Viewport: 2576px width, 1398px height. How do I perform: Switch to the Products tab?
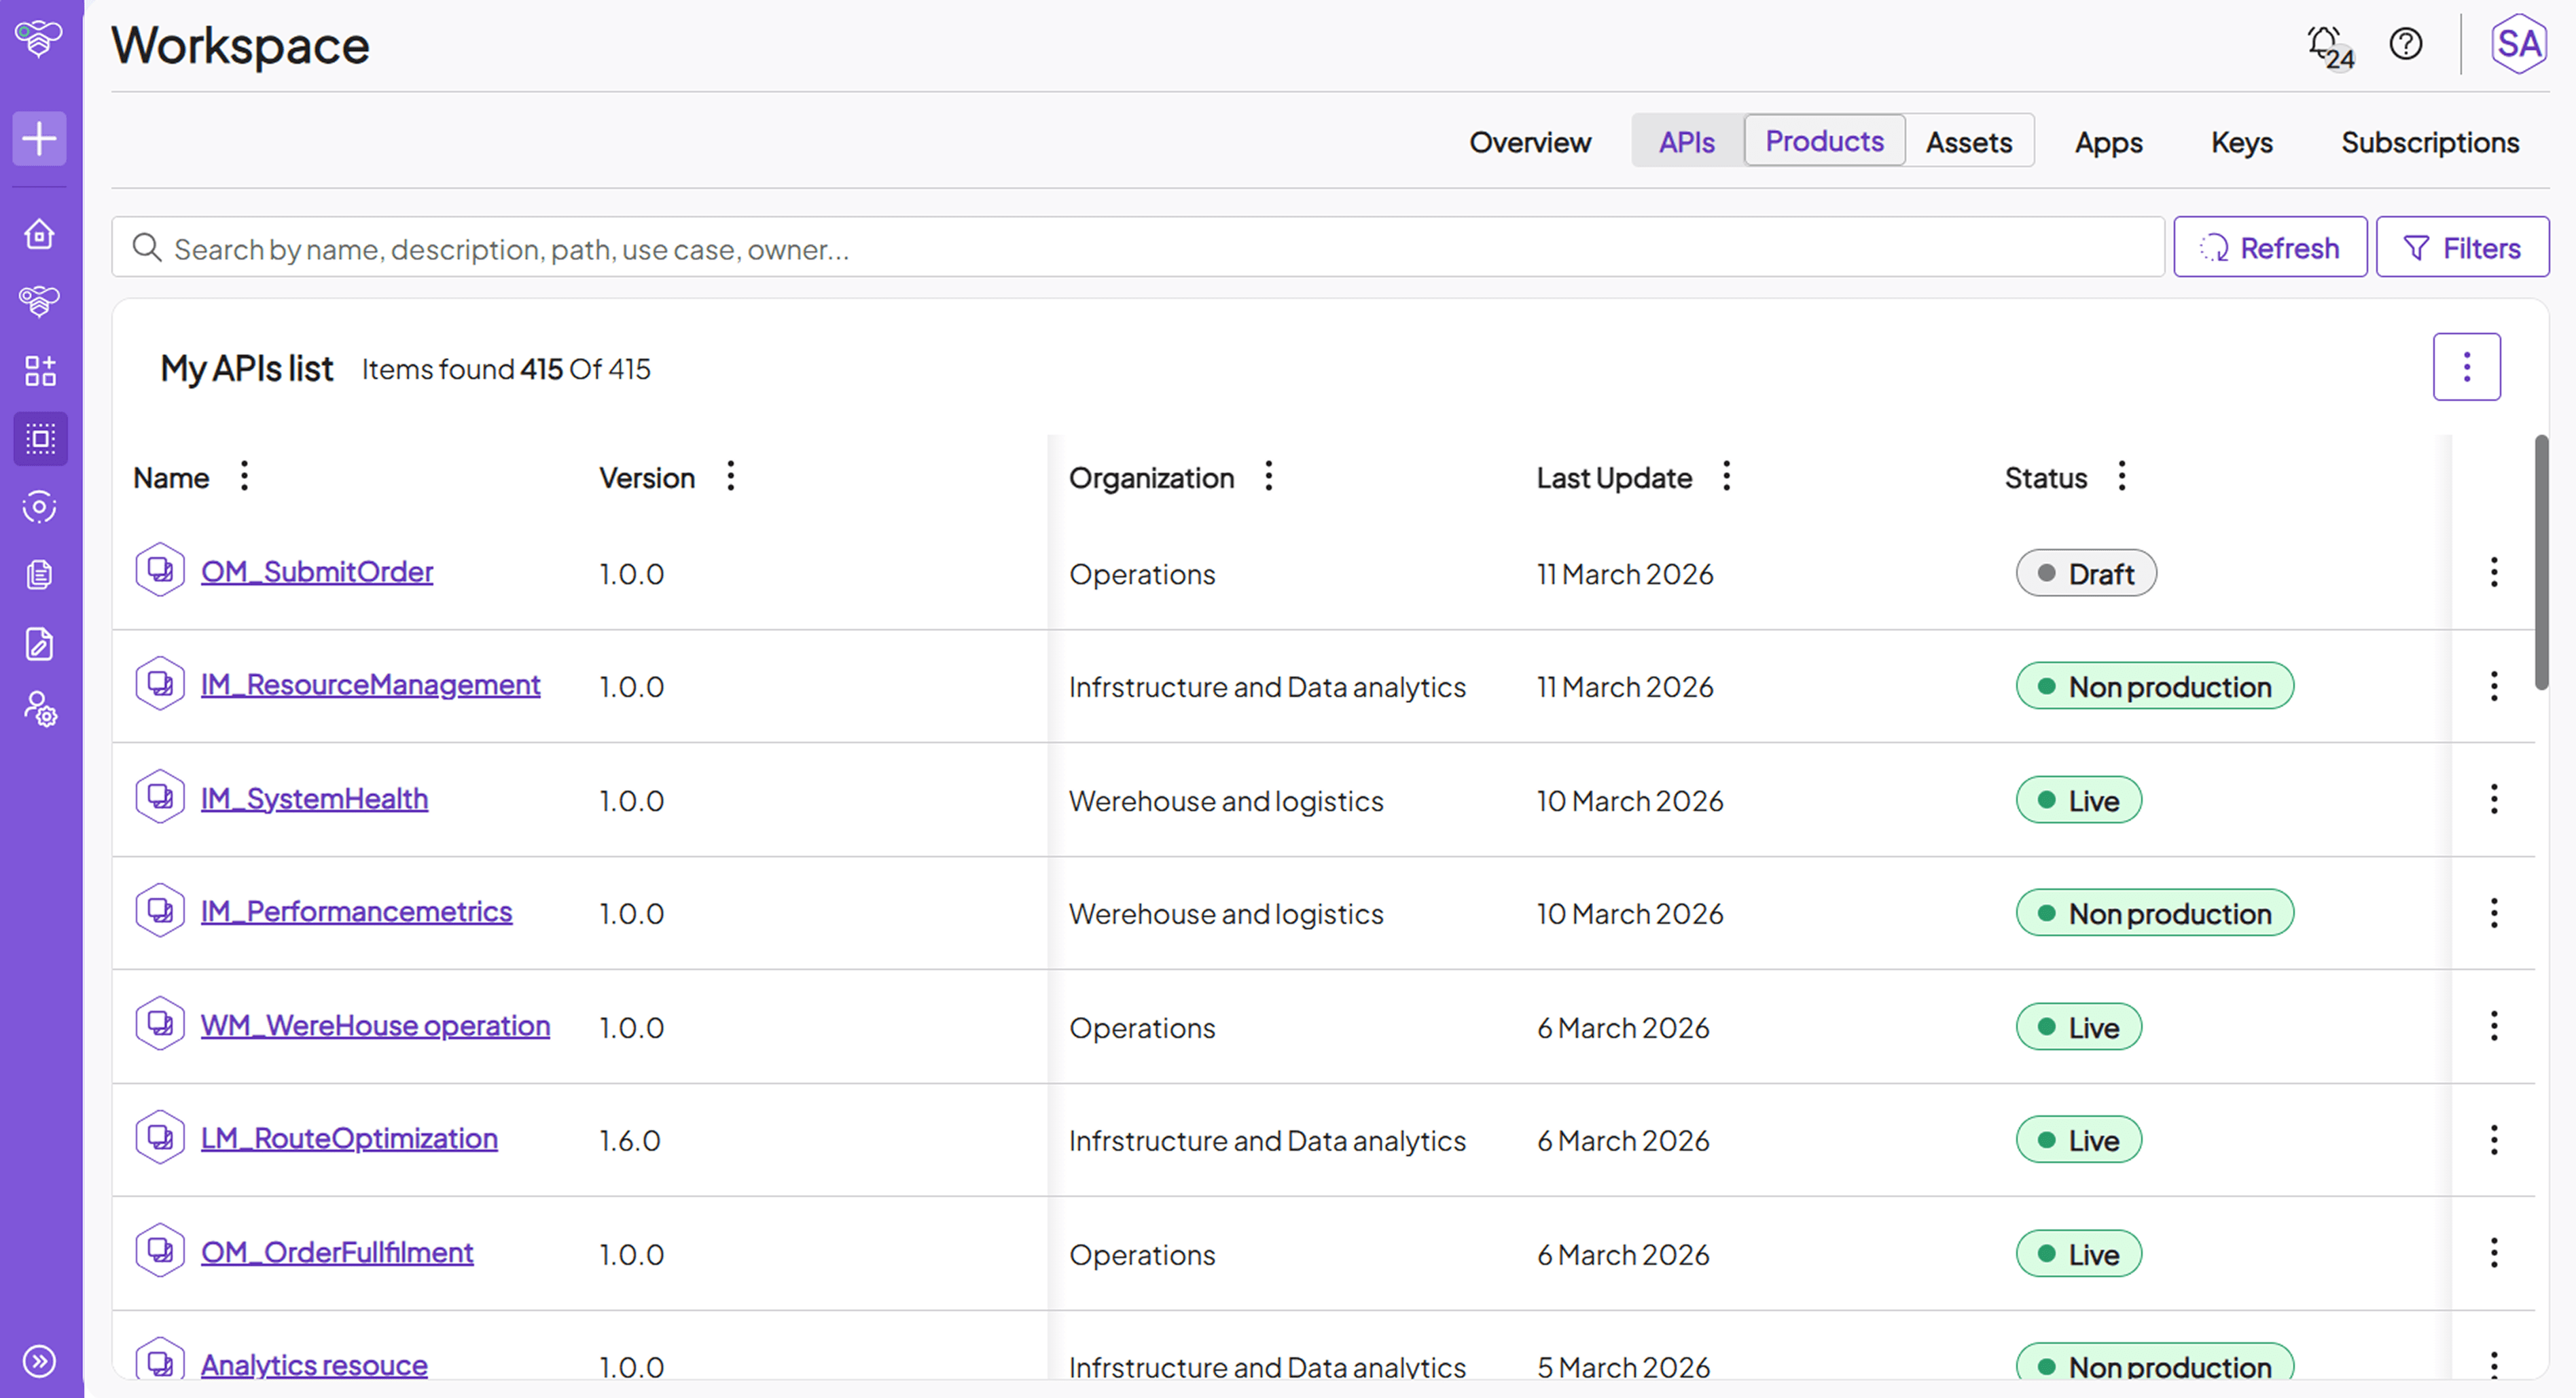tap(1823, 141)
